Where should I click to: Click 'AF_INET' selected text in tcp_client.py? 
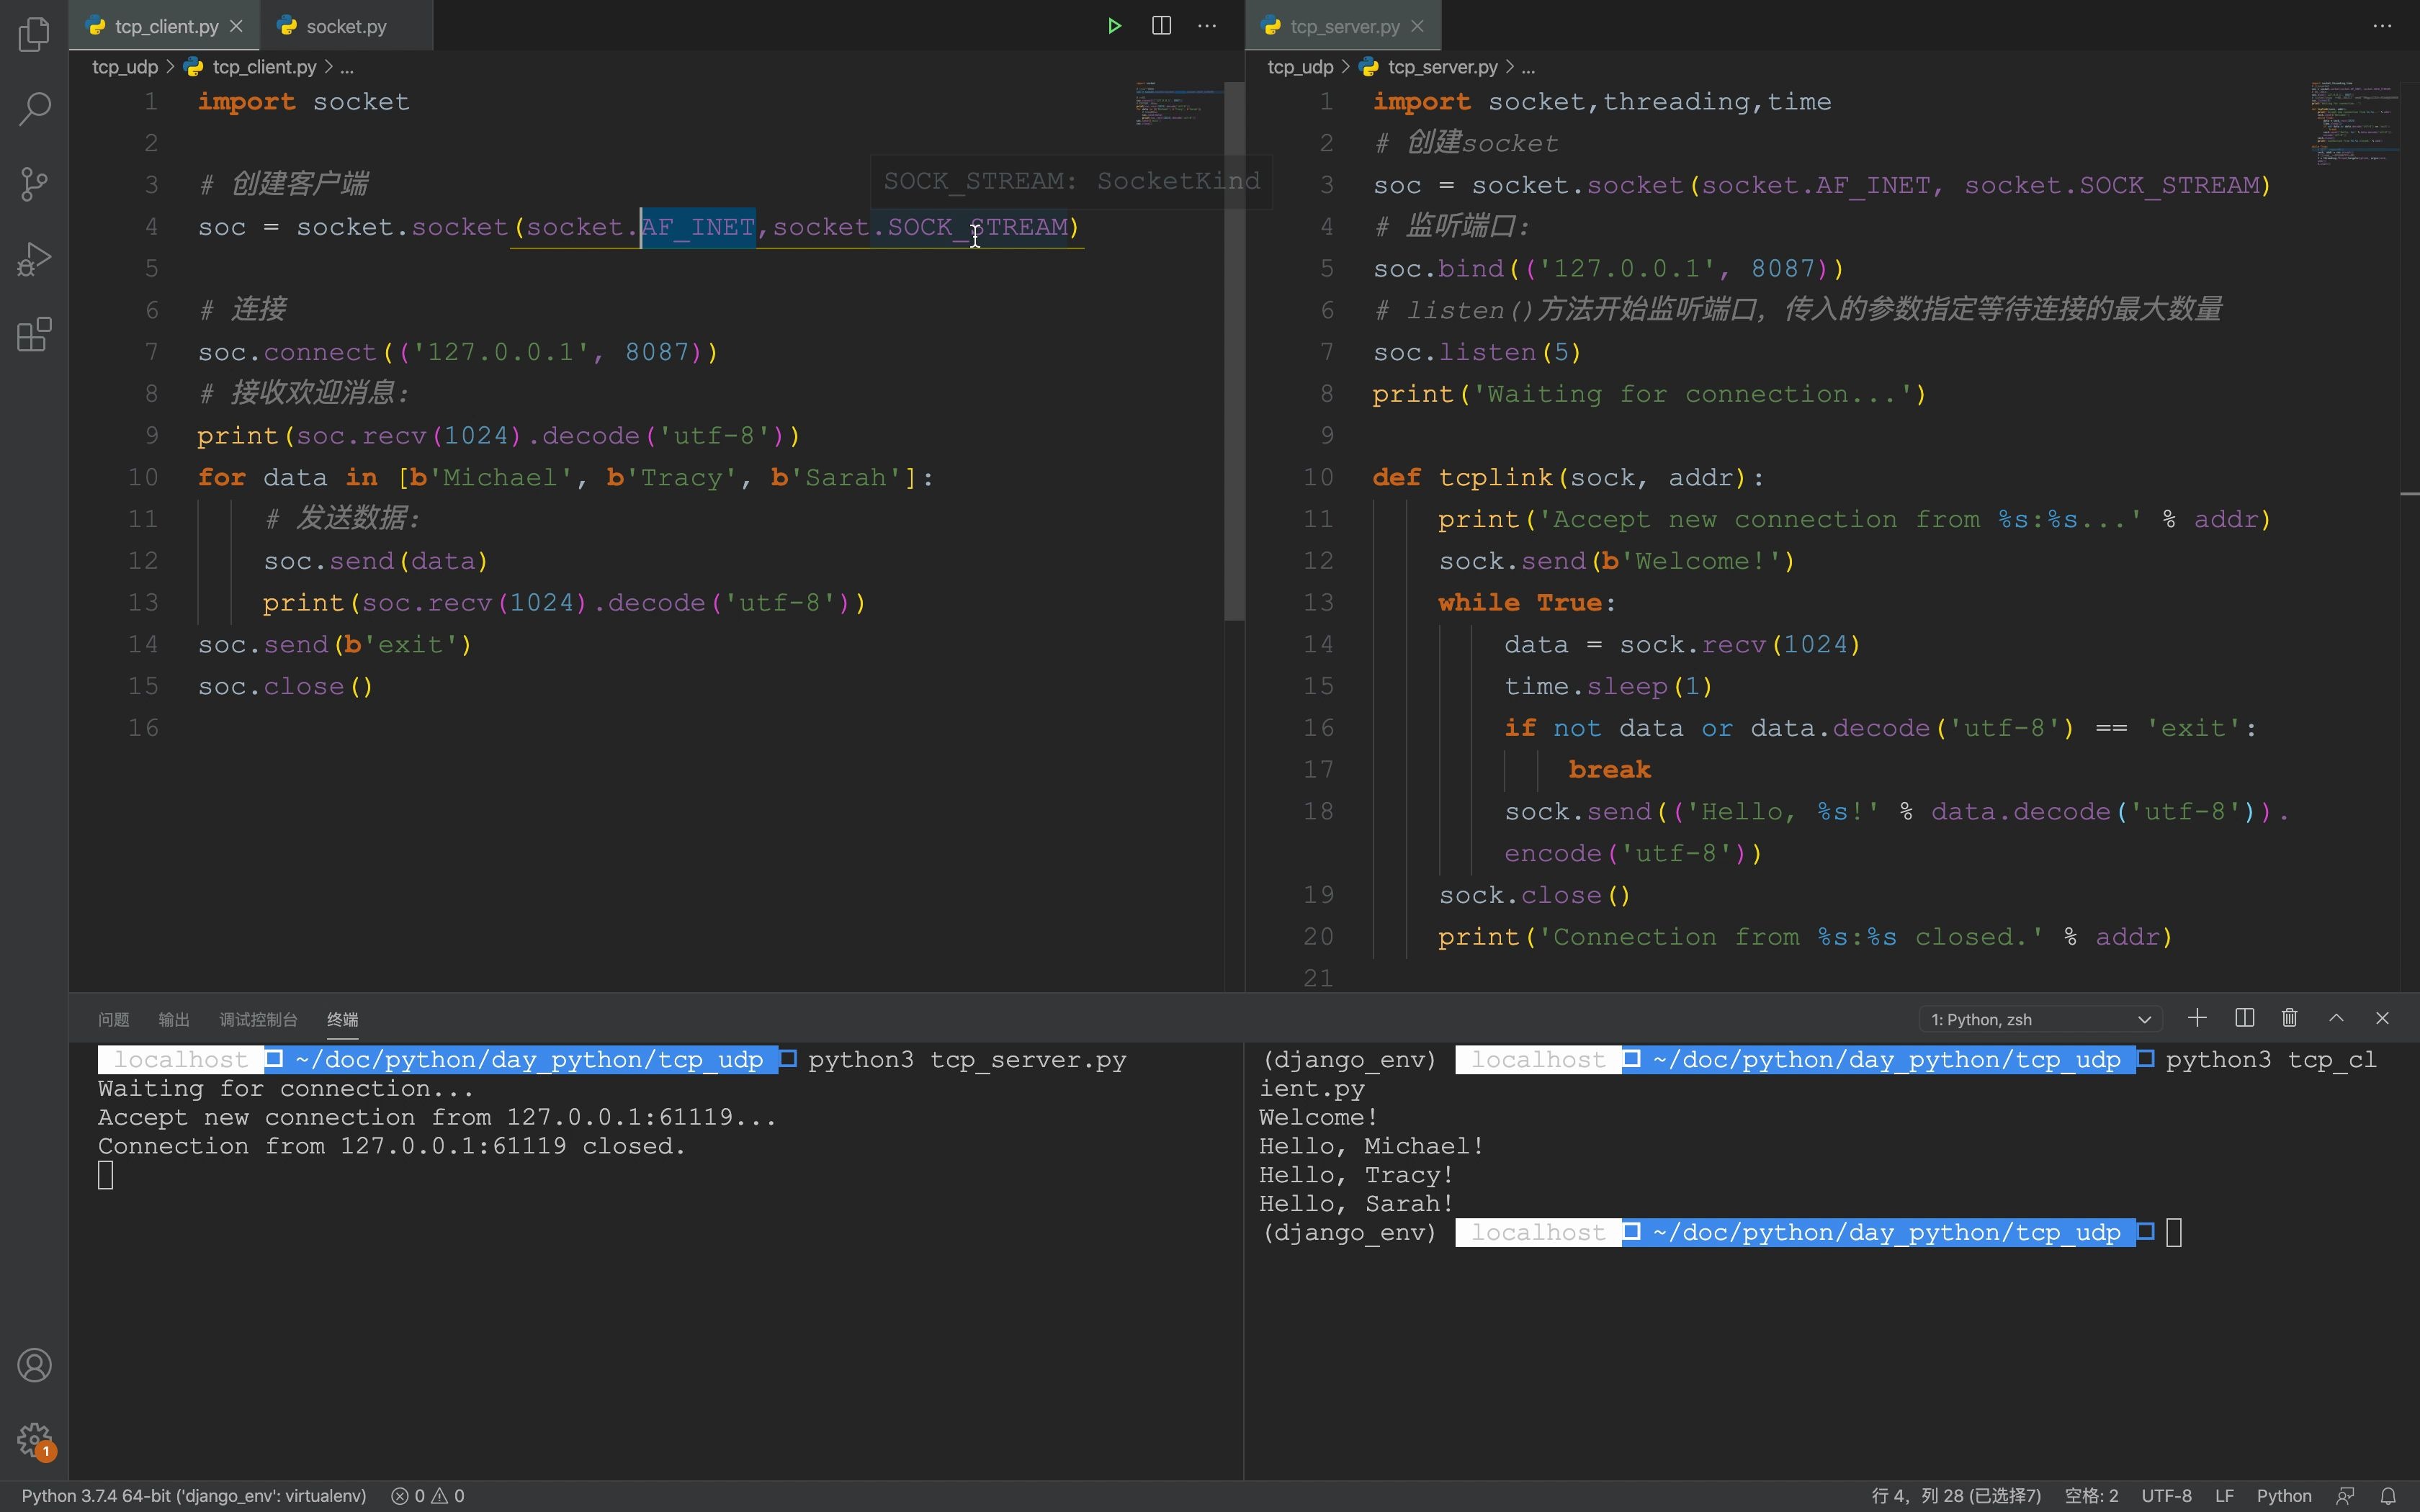tap(698, 227)
